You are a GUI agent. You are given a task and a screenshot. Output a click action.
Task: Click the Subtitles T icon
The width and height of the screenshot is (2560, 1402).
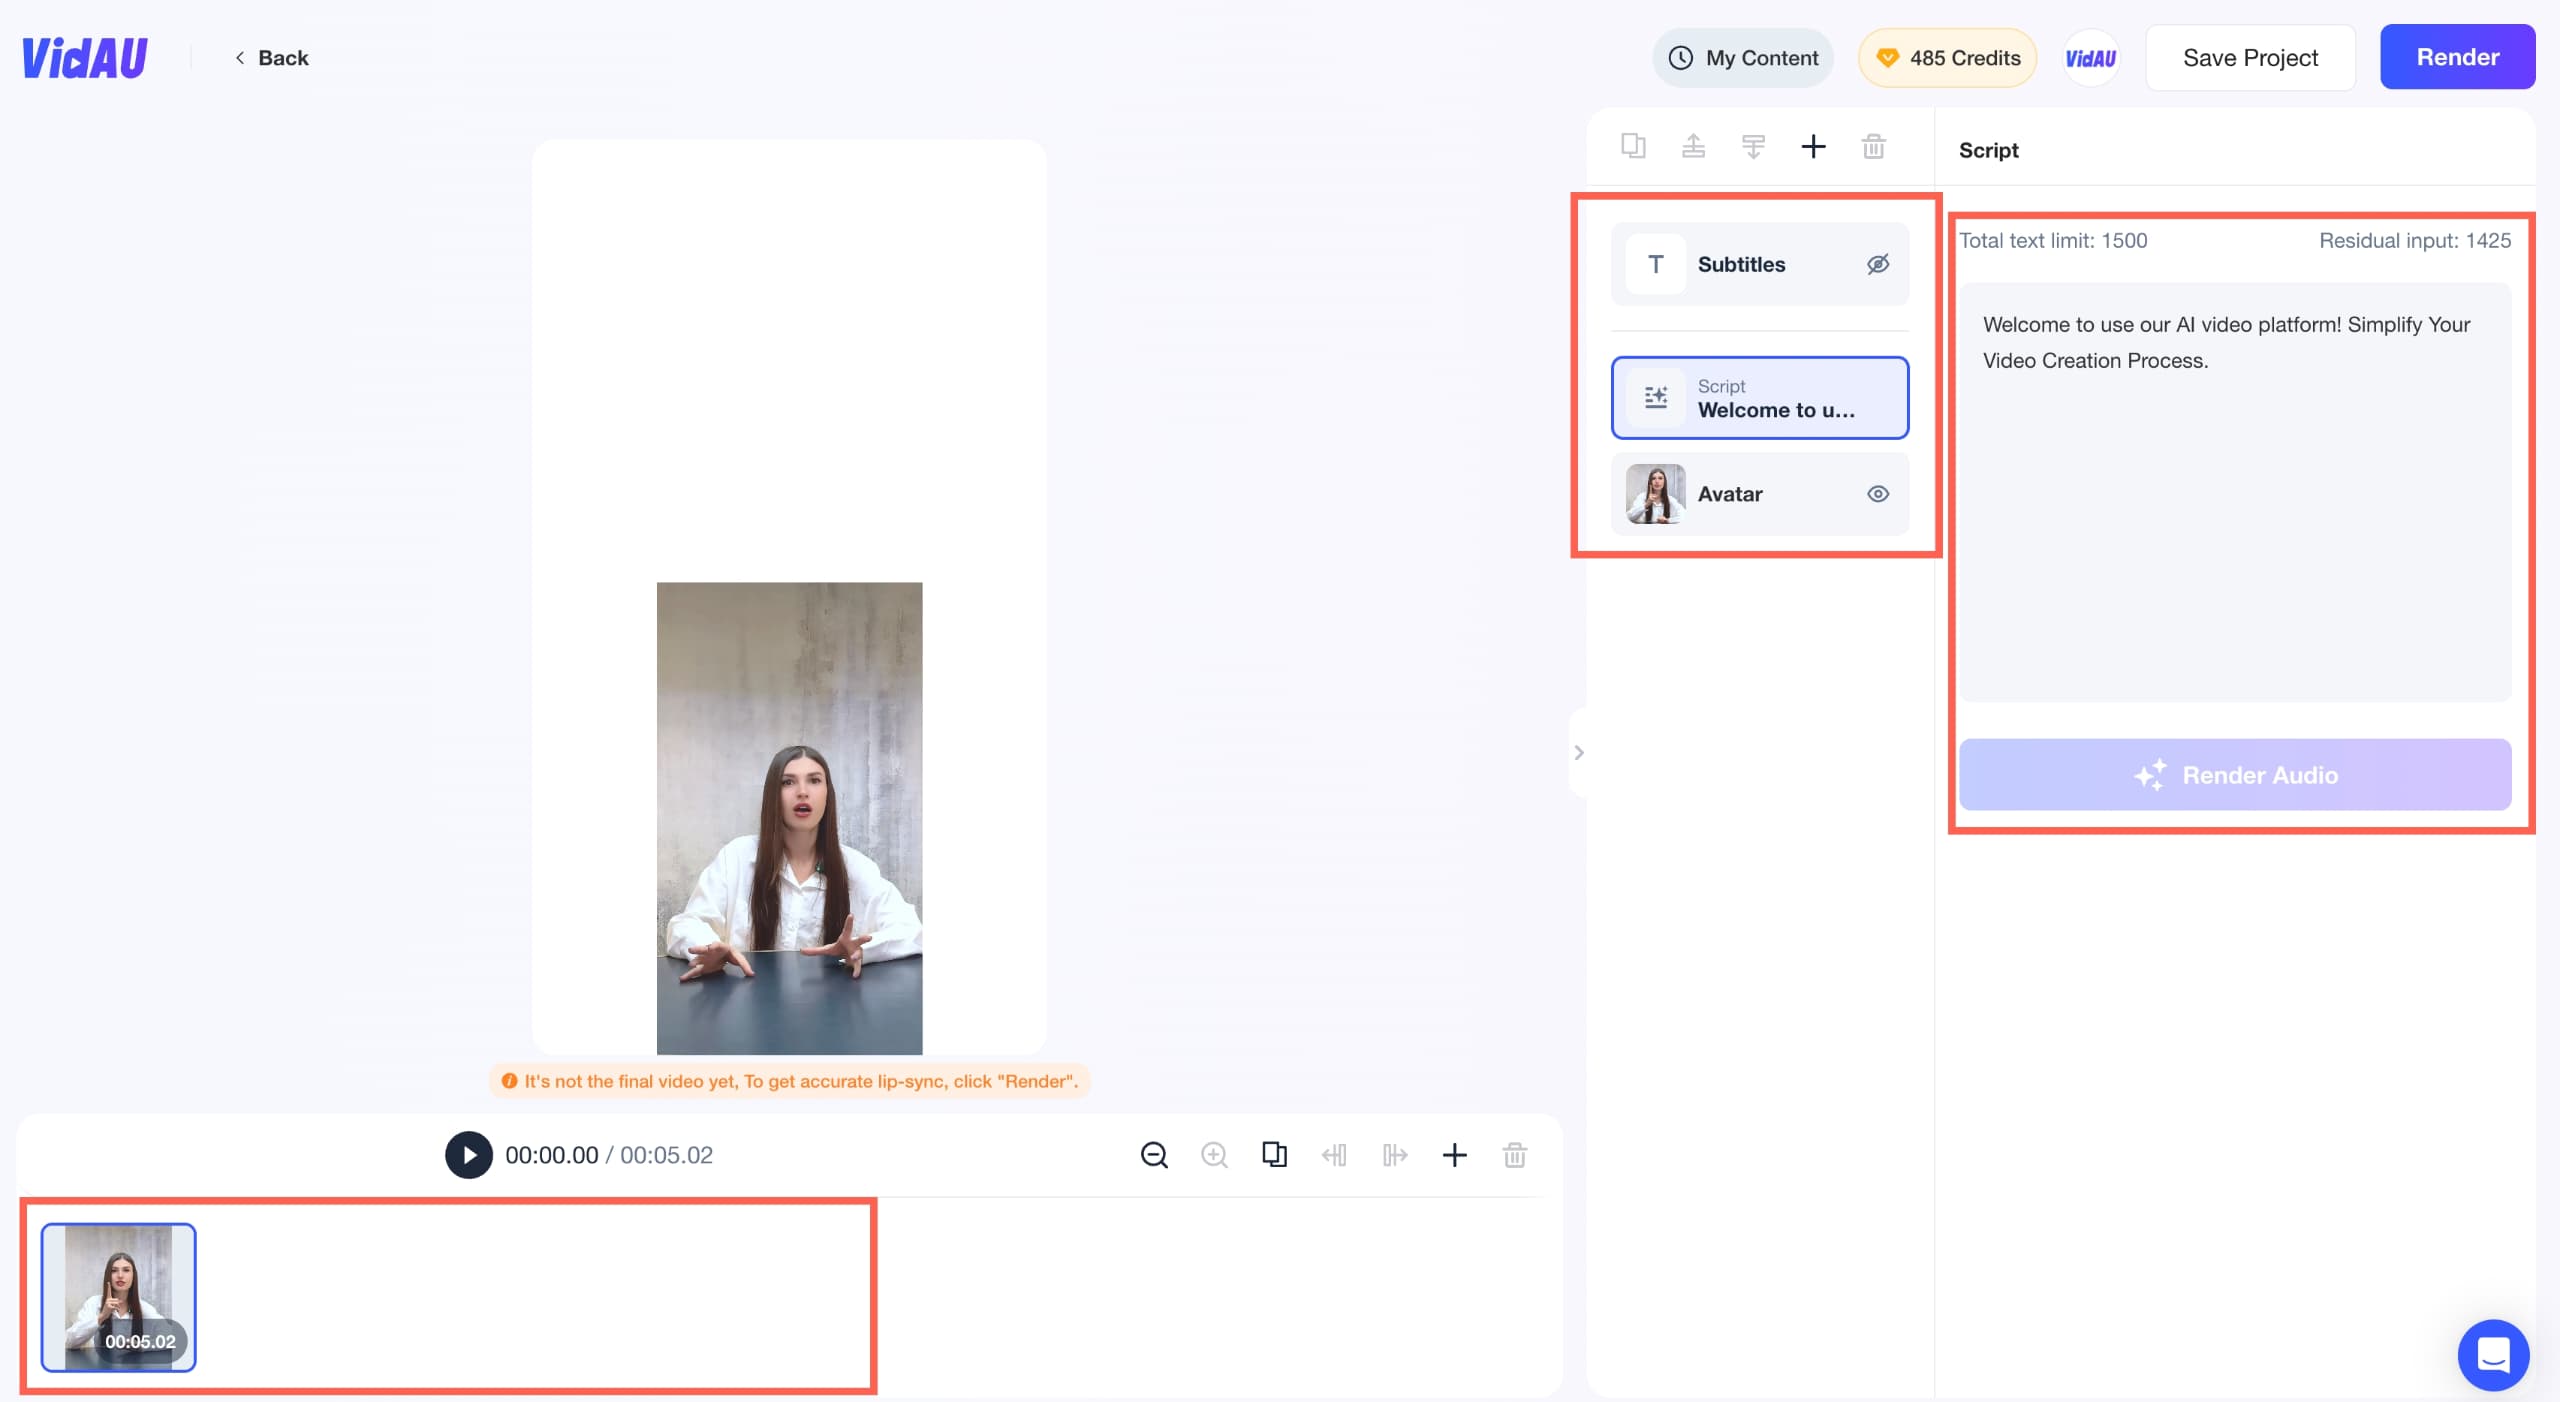pyautogui.click(x=1655, y=264)
